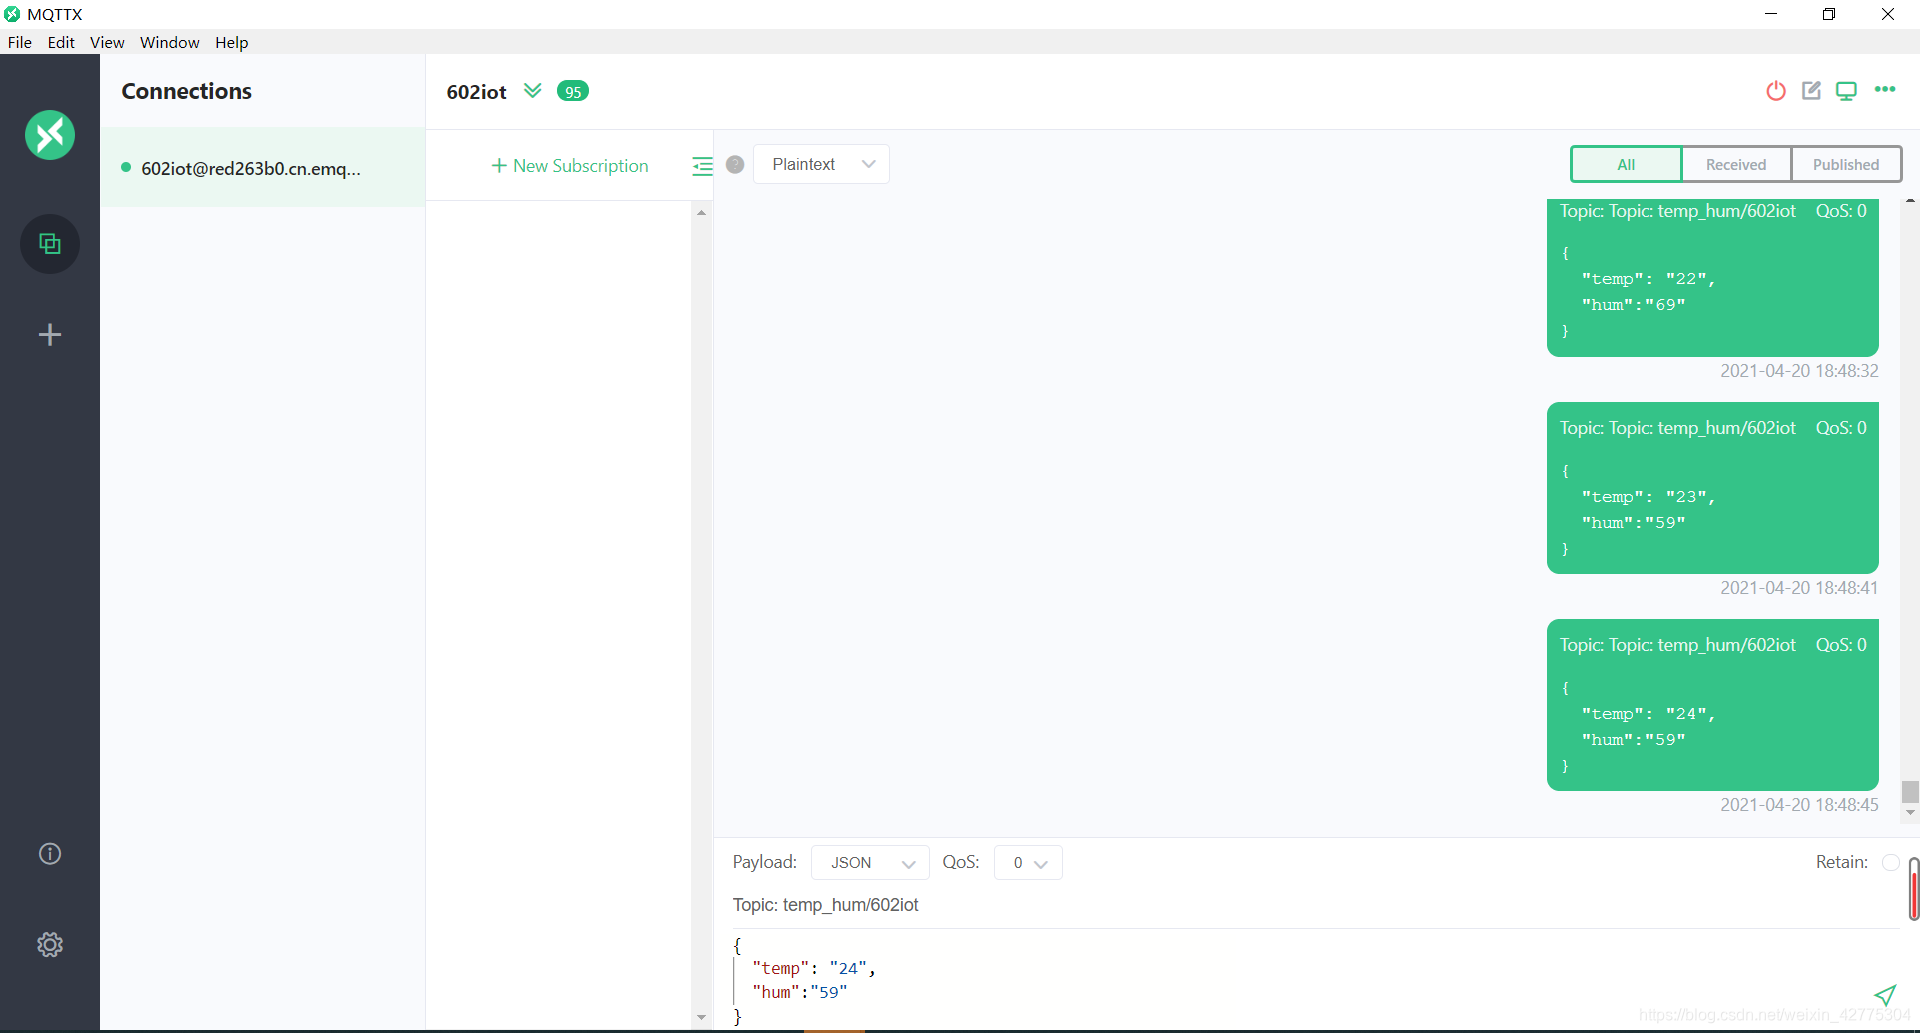Viewport: 1920px width, 1033px height.
Task: Open the Connections page icon
Action: click(x=50, y=244)
